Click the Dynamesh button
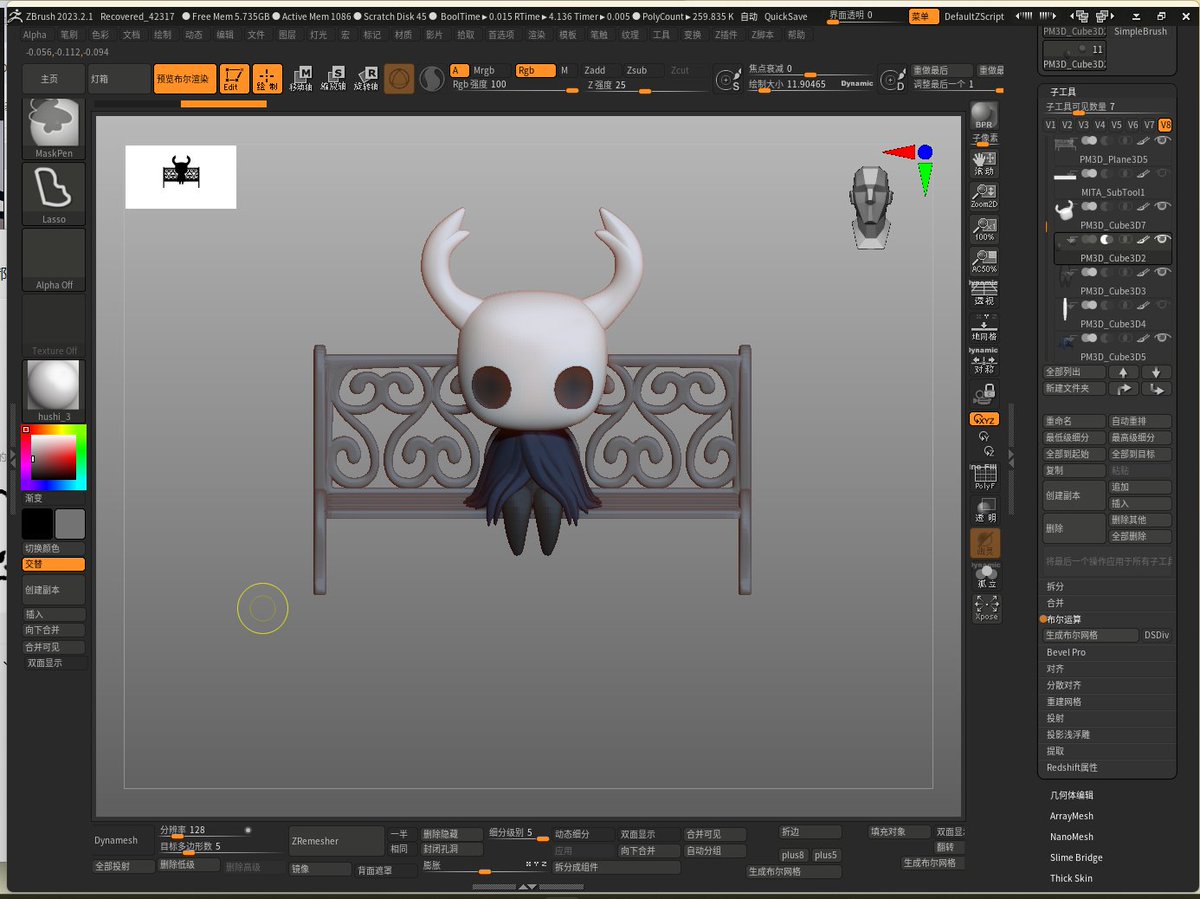Viewport: 1200px width, 899px height. point(122,841)
